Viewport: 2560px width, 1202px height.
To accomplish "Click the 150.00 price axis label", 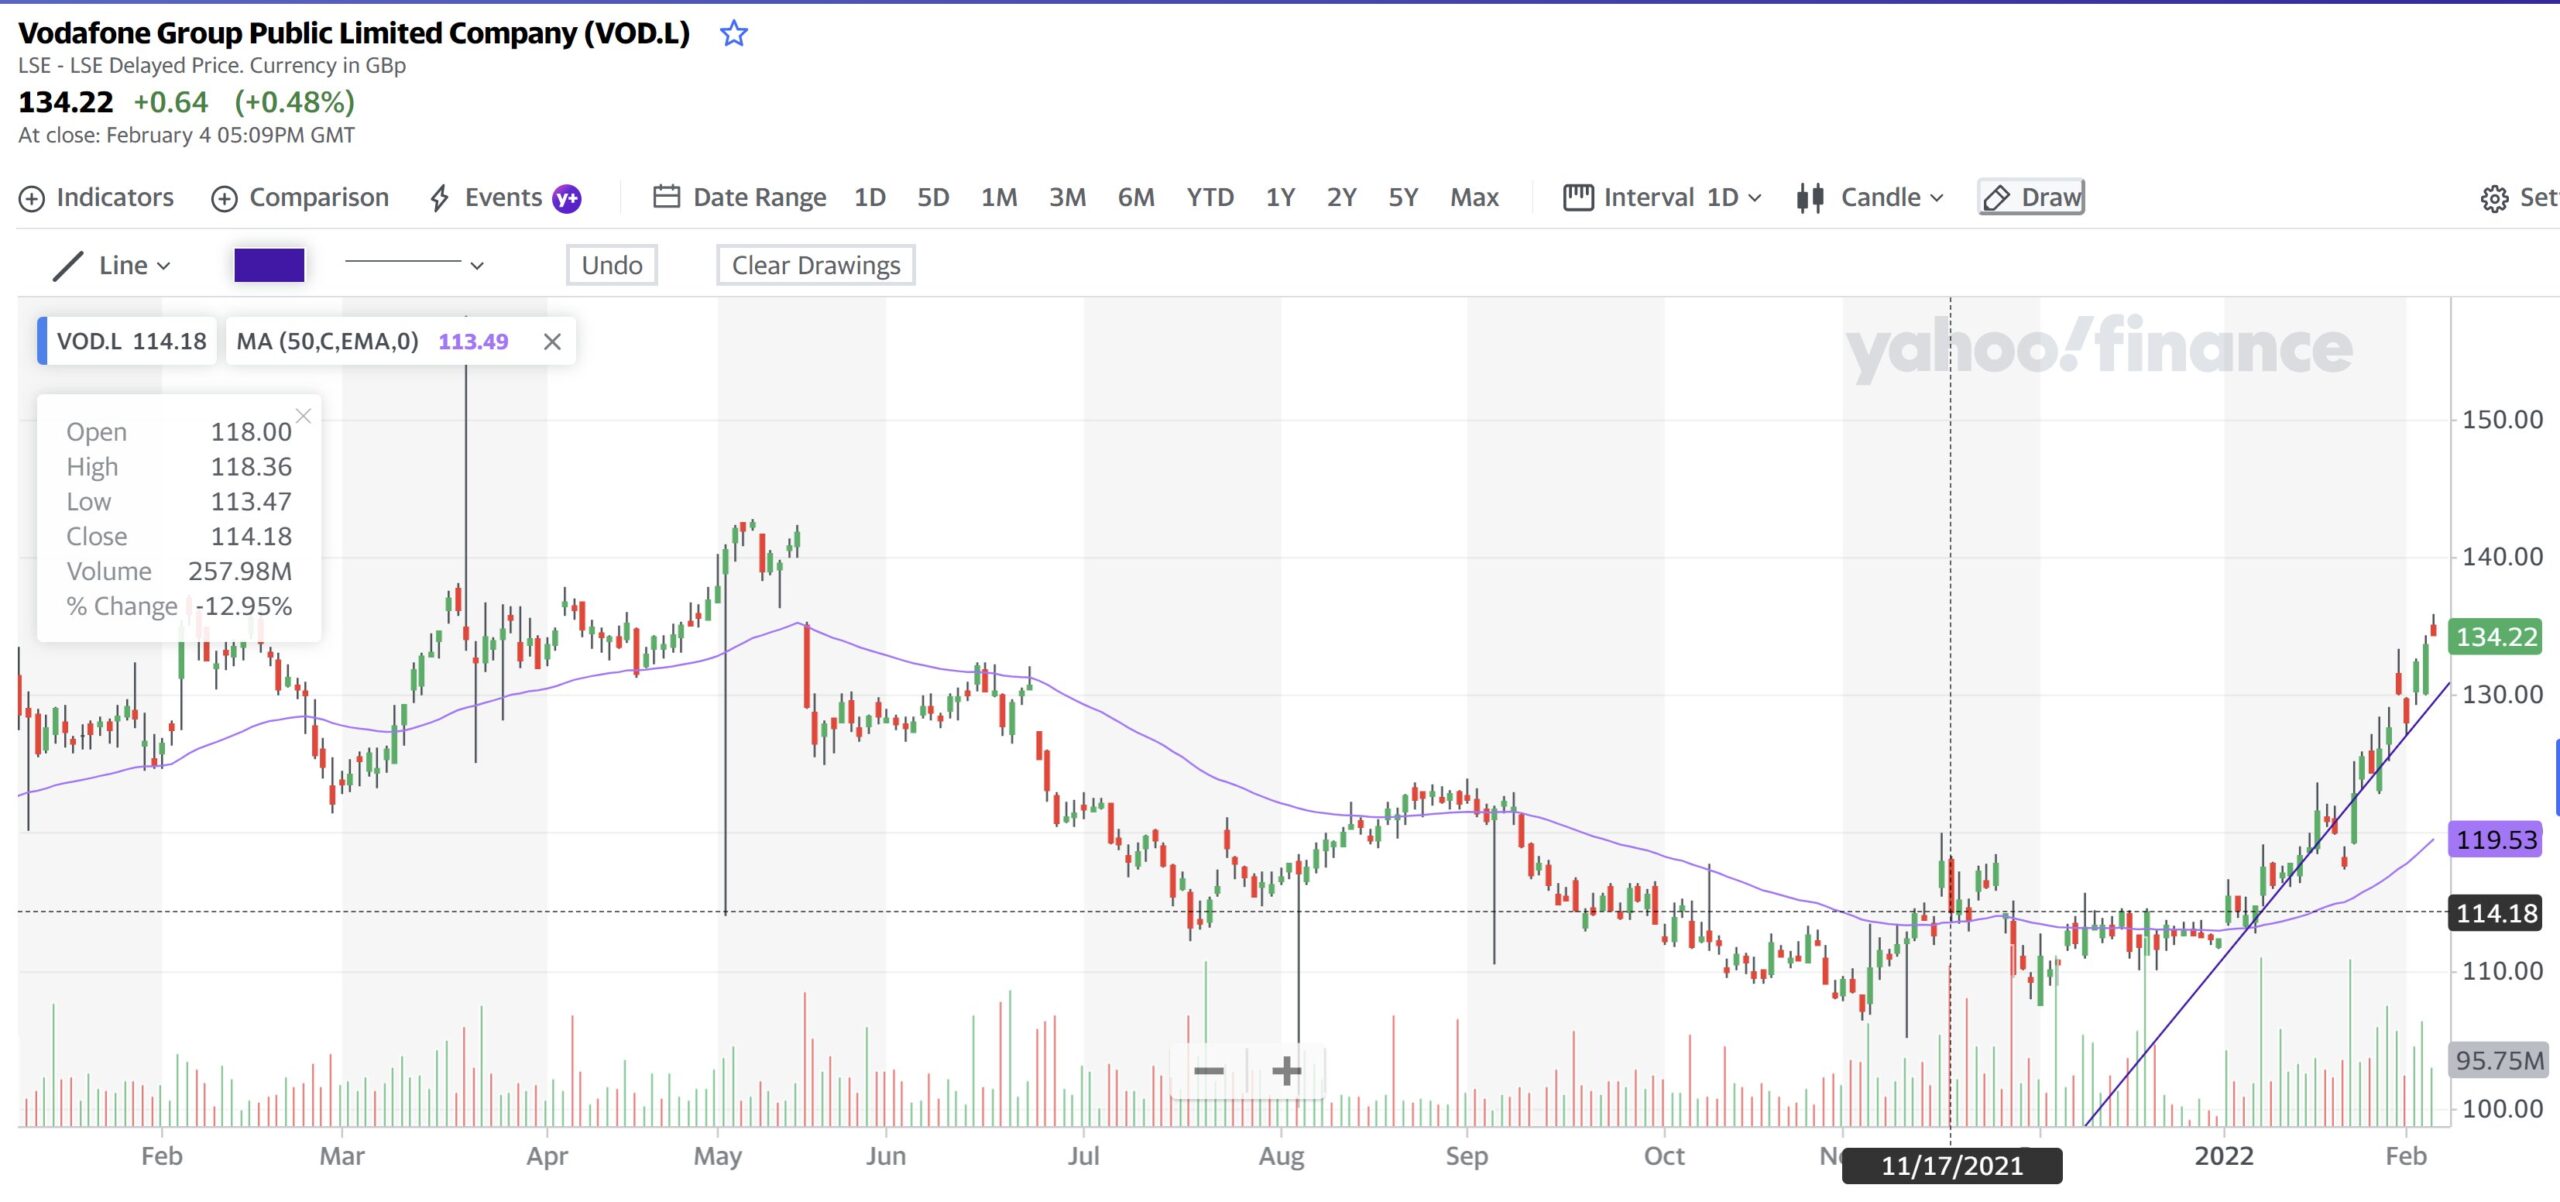I will (x=2502, y=420).
